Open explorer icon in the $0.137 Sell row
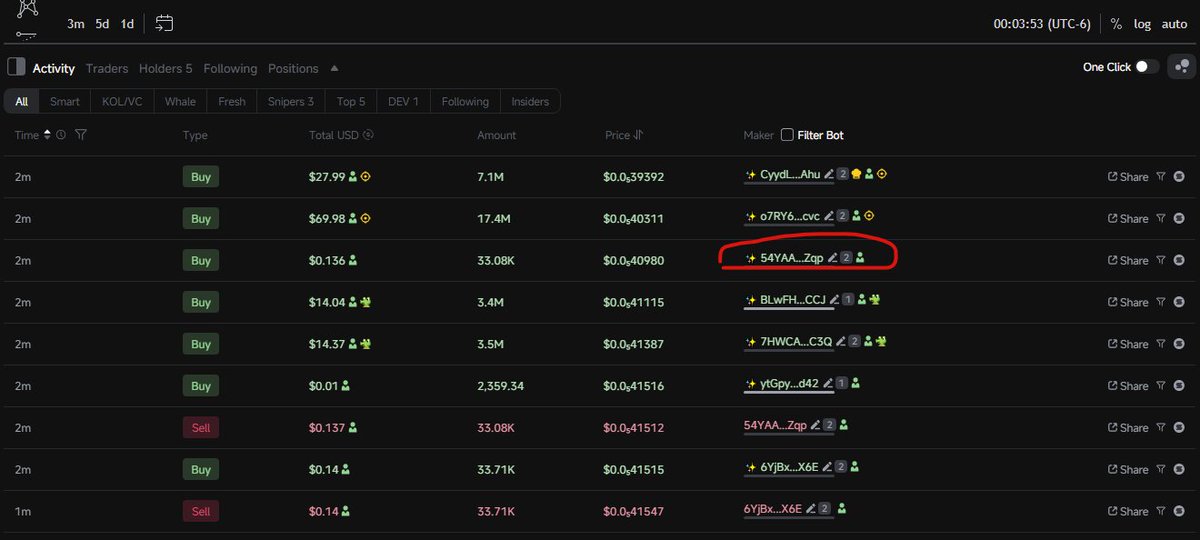Image resolution: width=1200 pixels, height=540 pixels. tap(1179, 428)
